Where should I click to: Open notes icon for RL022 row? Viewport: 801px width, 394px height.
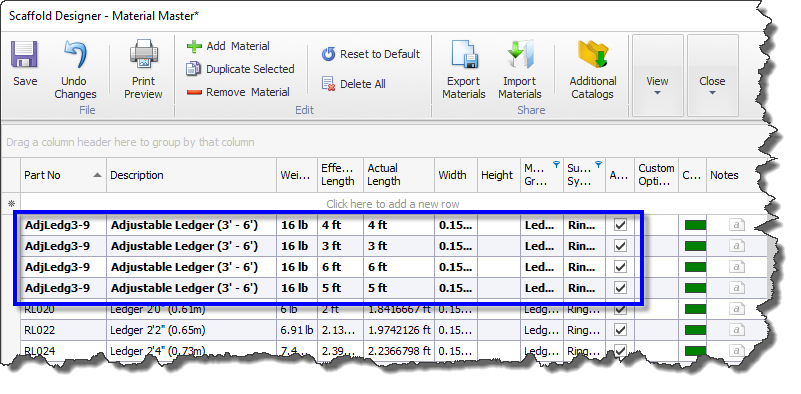click(736, 330)
